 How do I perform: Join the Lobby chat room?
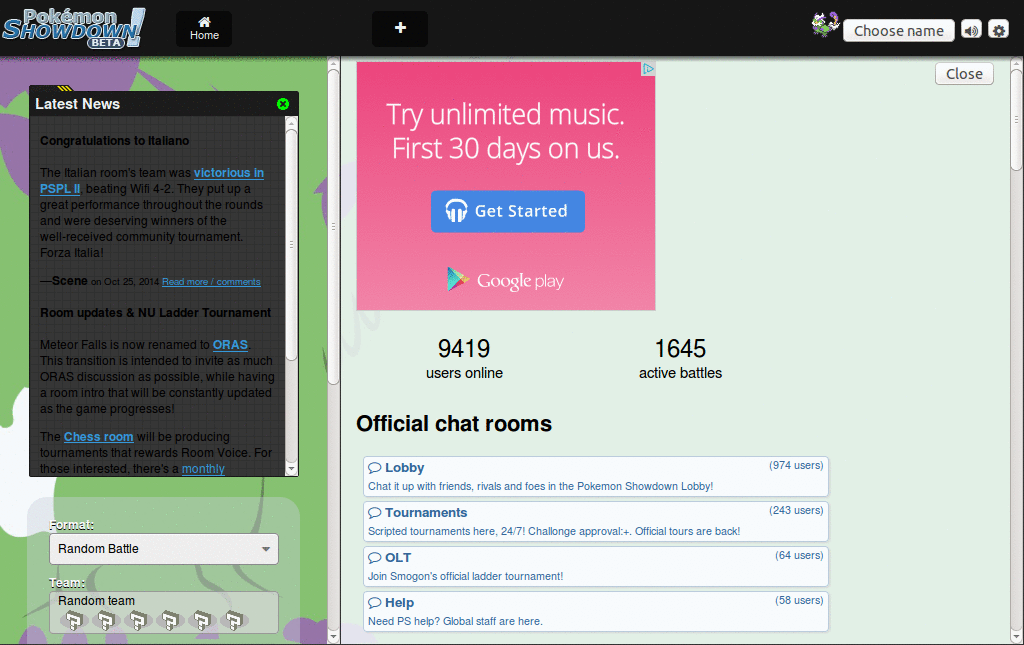pyautogui.click(x=596, y=477)
